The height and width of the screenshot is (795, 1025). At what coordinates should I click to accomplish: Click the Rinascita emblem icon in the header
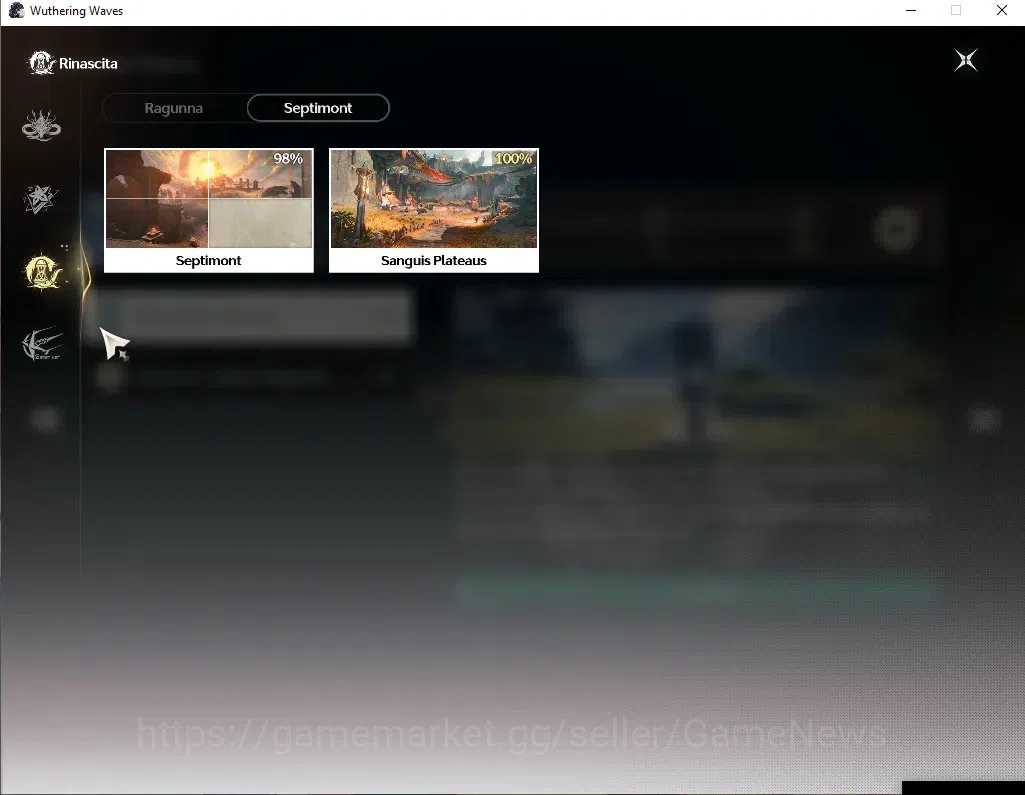coord(41,63)
